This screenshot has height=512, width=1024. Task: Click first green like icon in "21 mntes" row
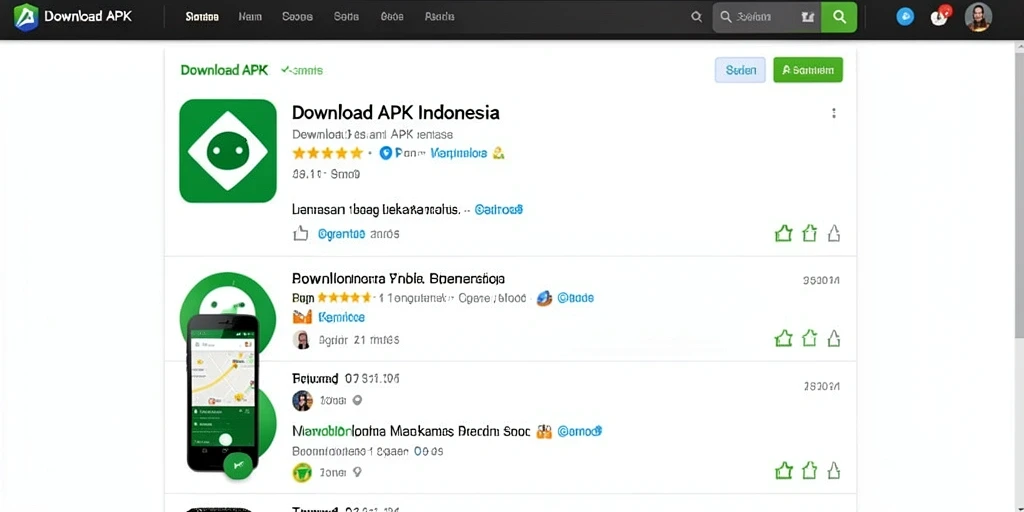(783, 338)
